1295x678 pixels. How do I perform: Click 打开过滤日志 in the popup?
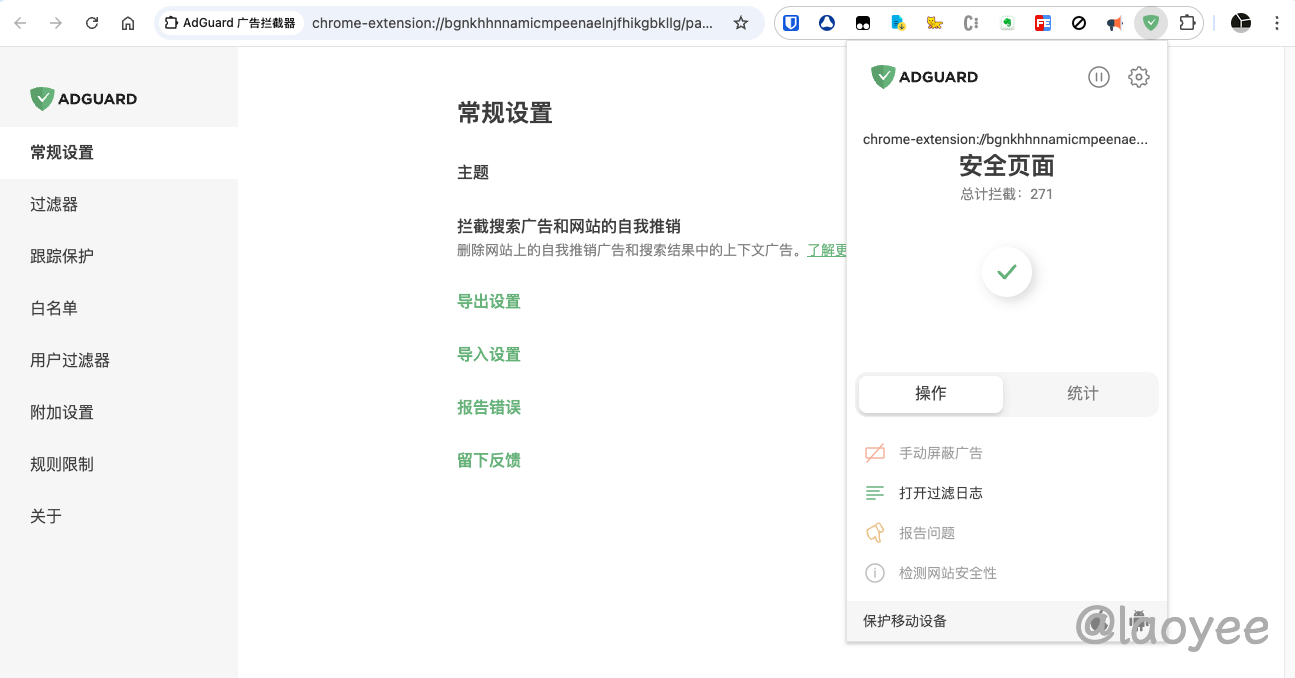tap(940, 493)
